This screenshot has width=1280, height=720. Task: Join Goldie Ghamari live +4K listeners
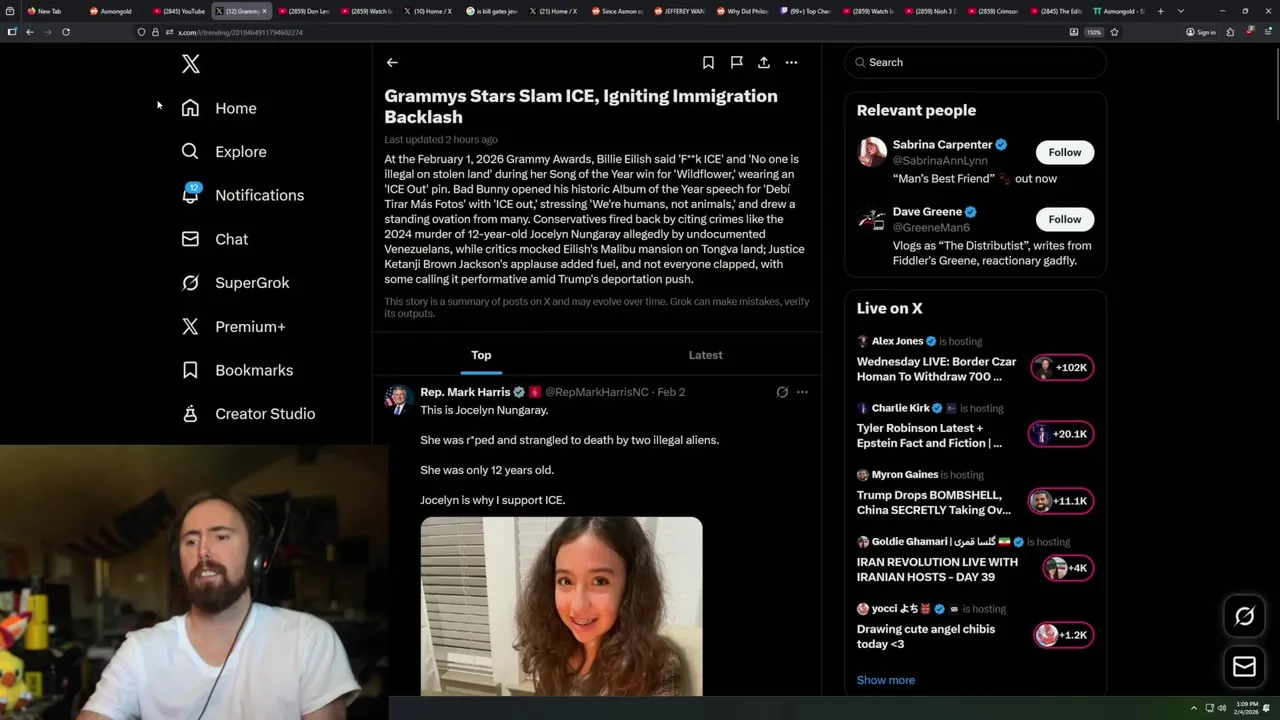coord(1068,568)
